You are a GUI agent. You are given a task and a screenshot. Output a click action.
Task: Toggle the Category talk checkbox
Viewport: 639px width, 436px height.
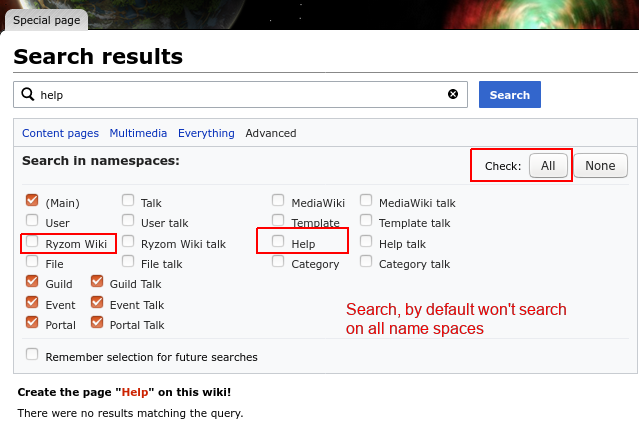click(x=366, y=263)
